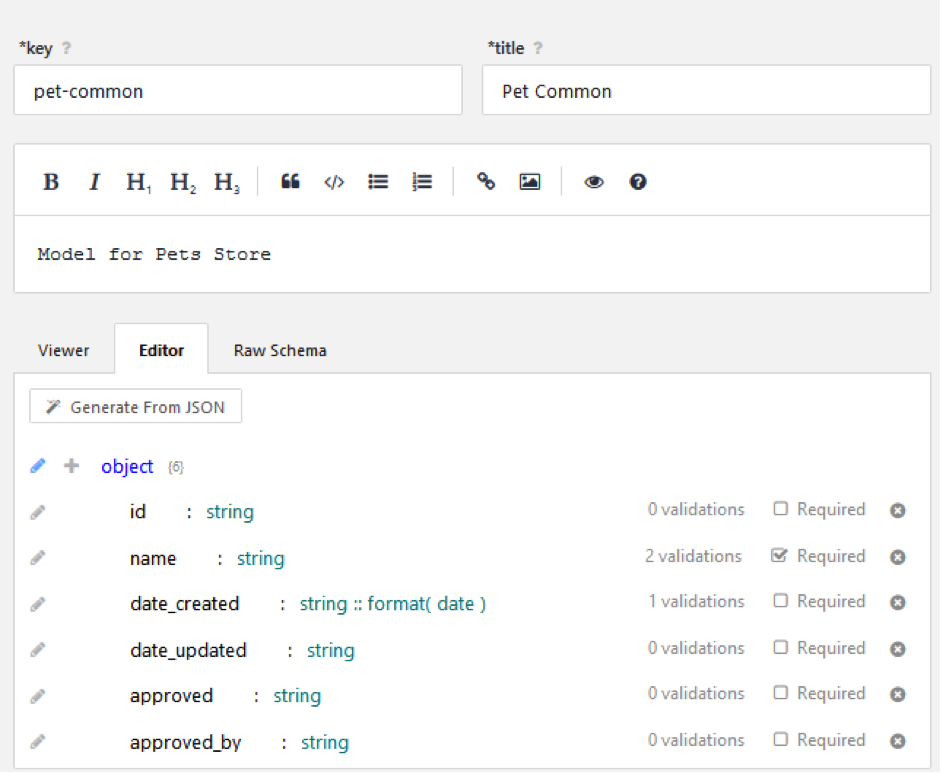Toggle italic formatting in the editor toolbar
The image size is (941, 773).
coord(95,182)
